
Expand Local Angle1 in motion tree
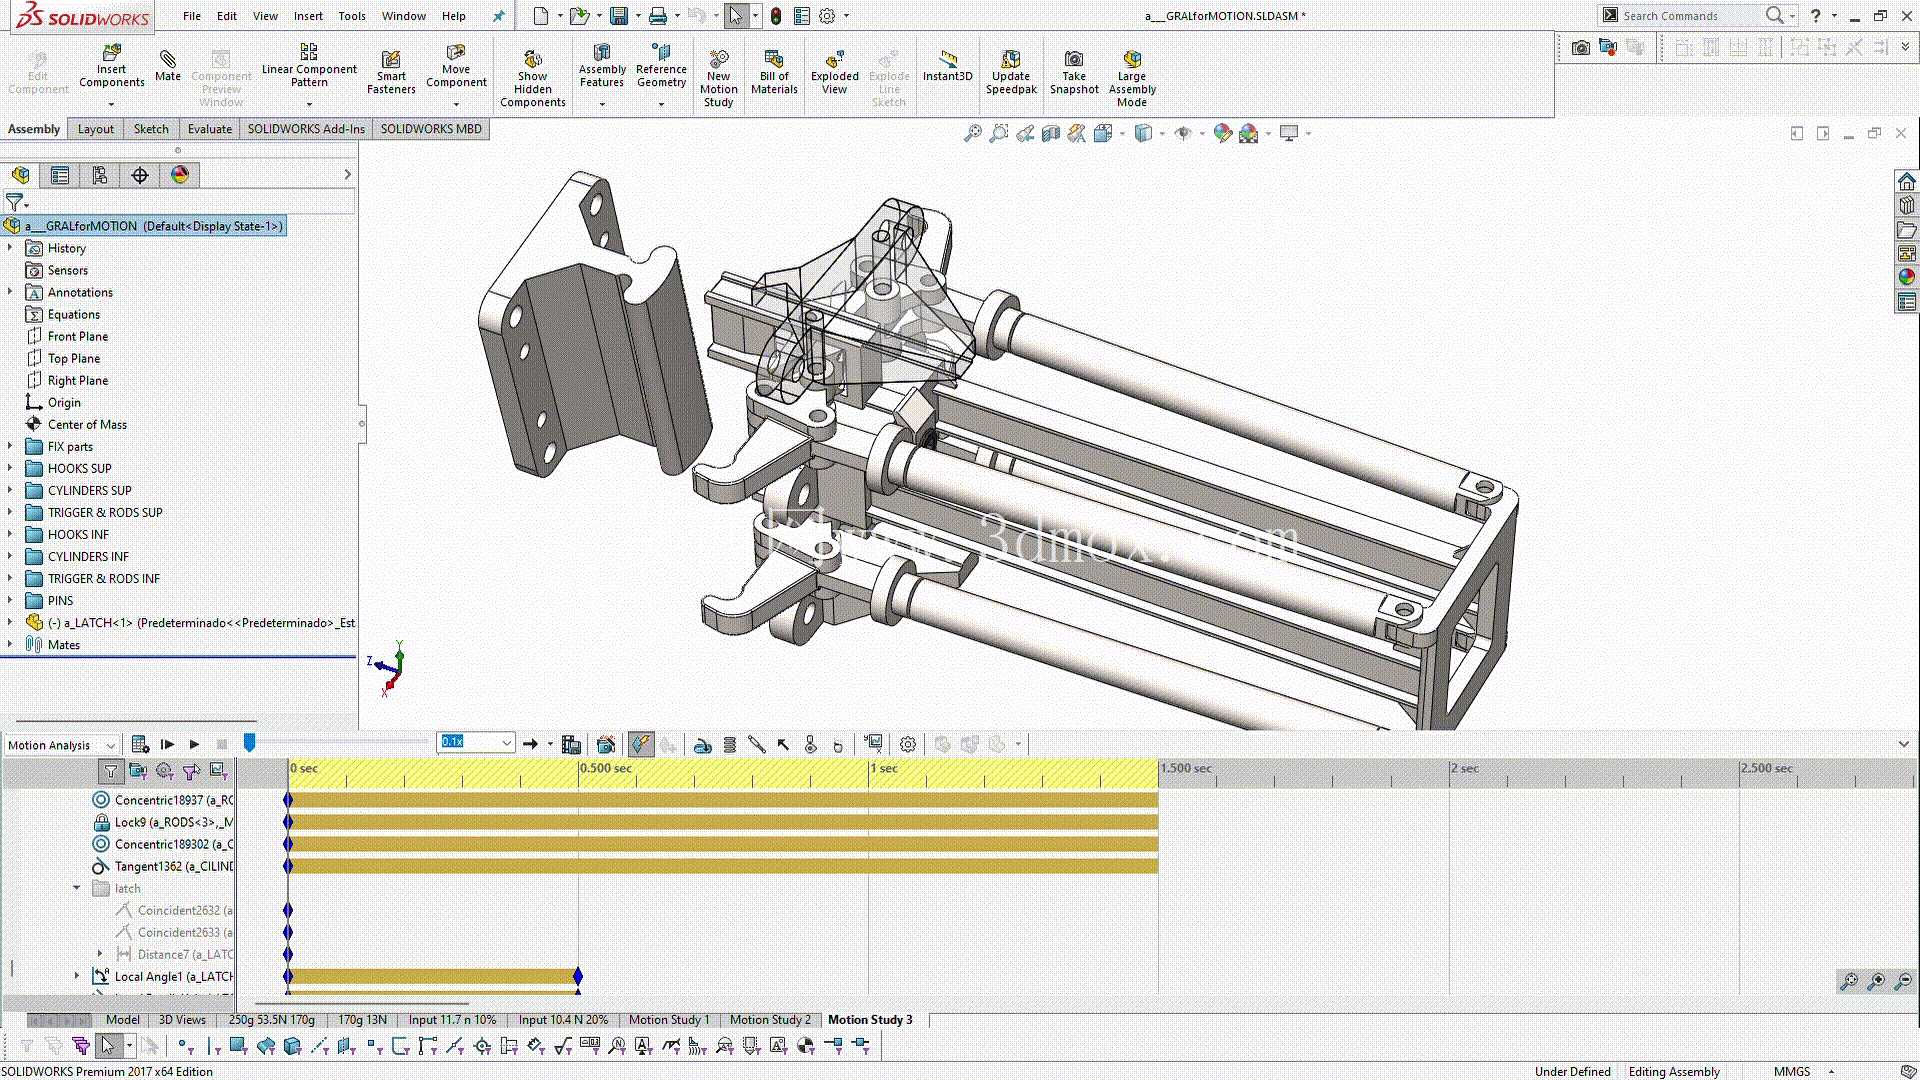click(76, 976)
